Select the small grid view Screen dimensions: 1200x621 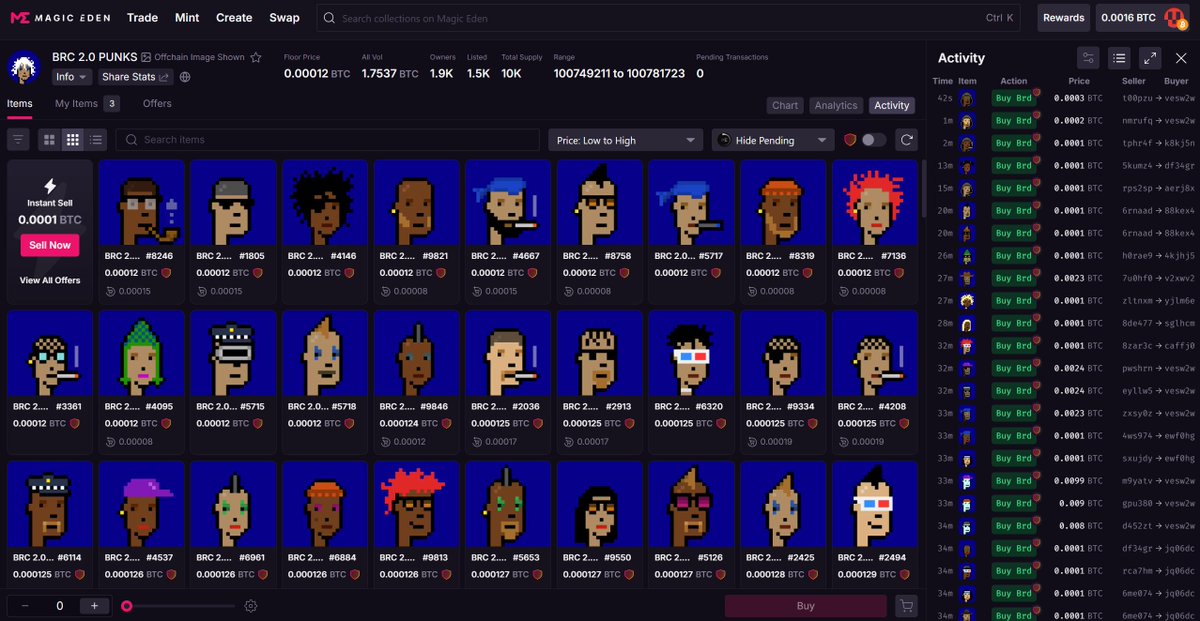click(73, 140)
